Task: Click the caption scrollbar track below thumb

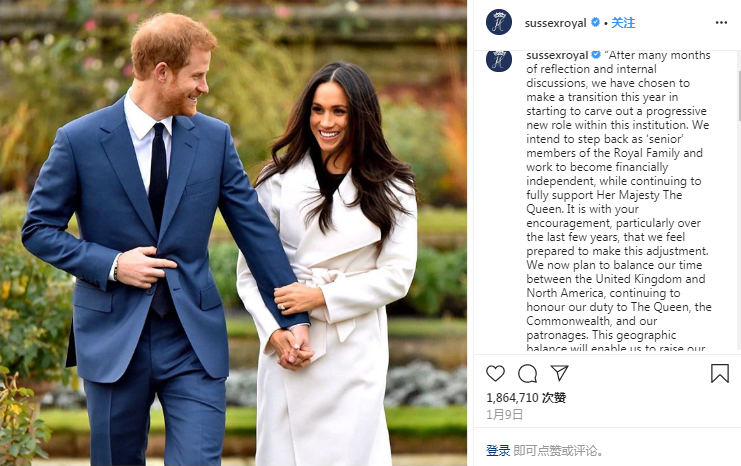Action: 739,236
